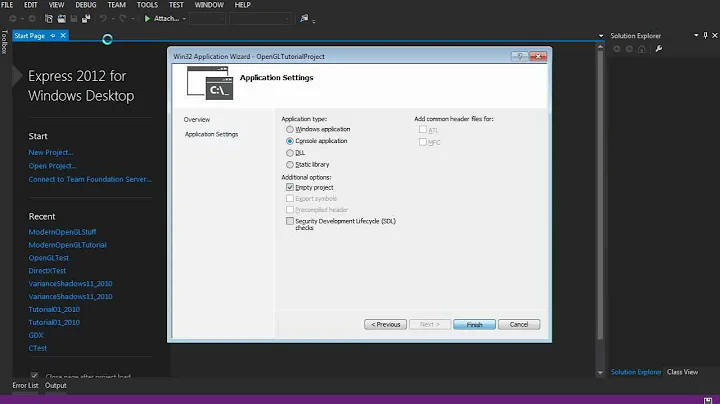Screen dimensions: 720x404
Task: Toggle the Precompiled header checkbox
Action: 290,210
